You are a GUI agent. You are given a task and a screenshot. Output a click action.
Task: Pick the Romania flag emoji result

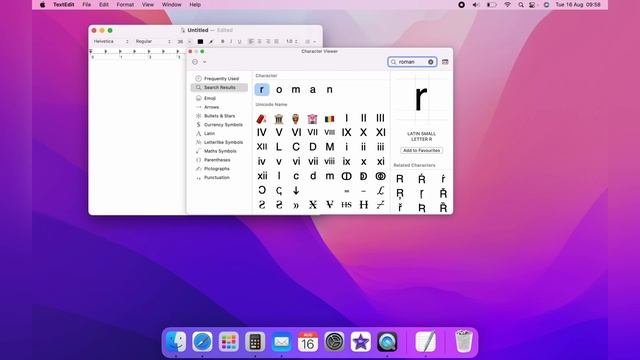tap(329, 119)
